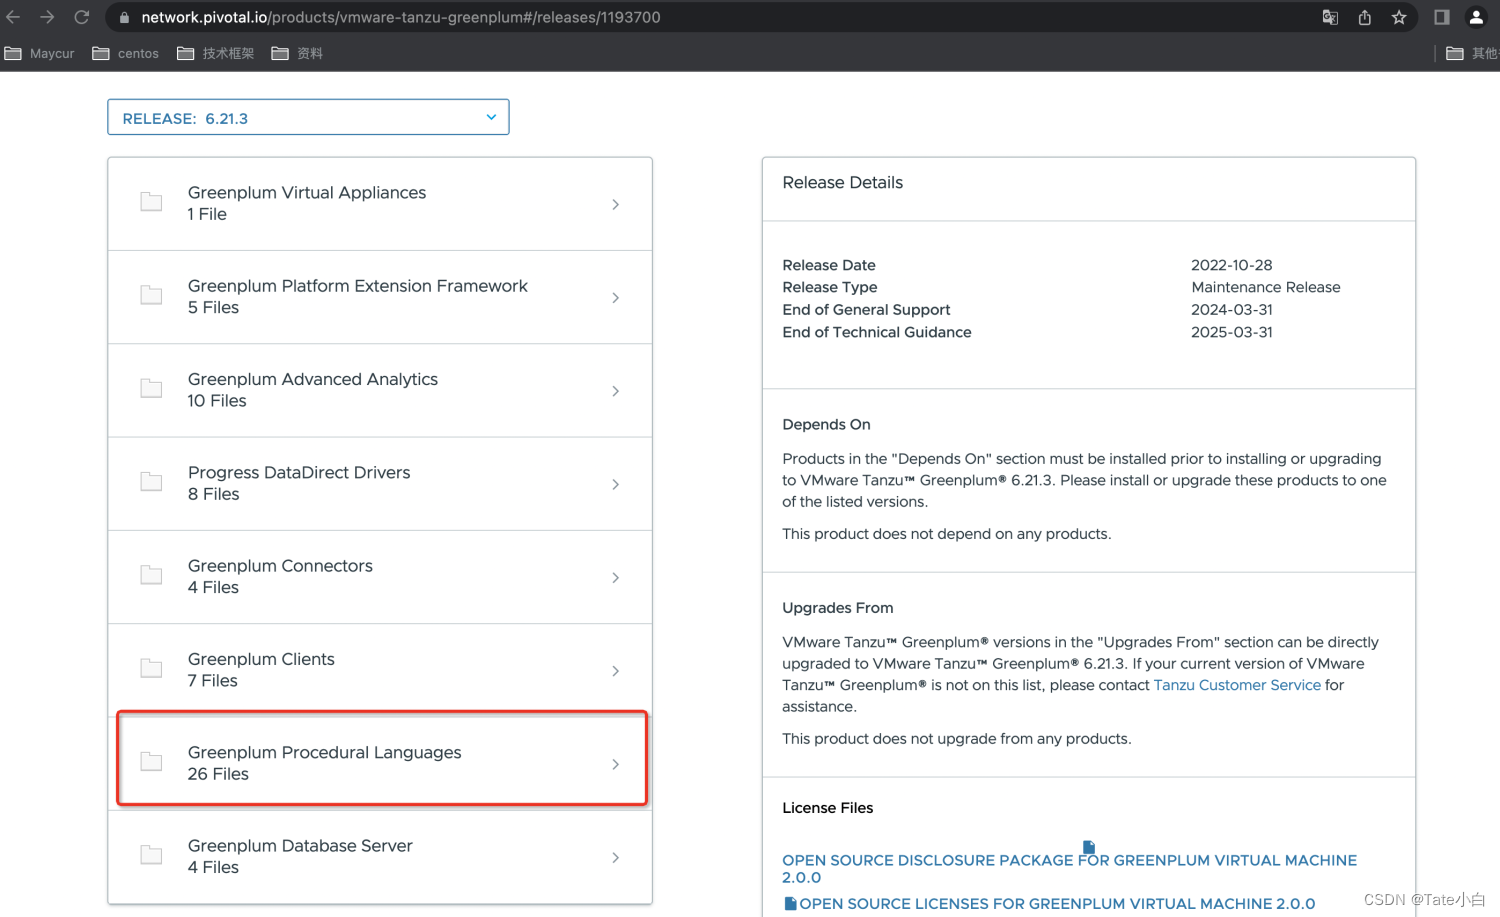This screenshot has height=917, width=1500.
Task: Expand Greenplum Advanced Analytics using its chevron
Action: point(615,391)
